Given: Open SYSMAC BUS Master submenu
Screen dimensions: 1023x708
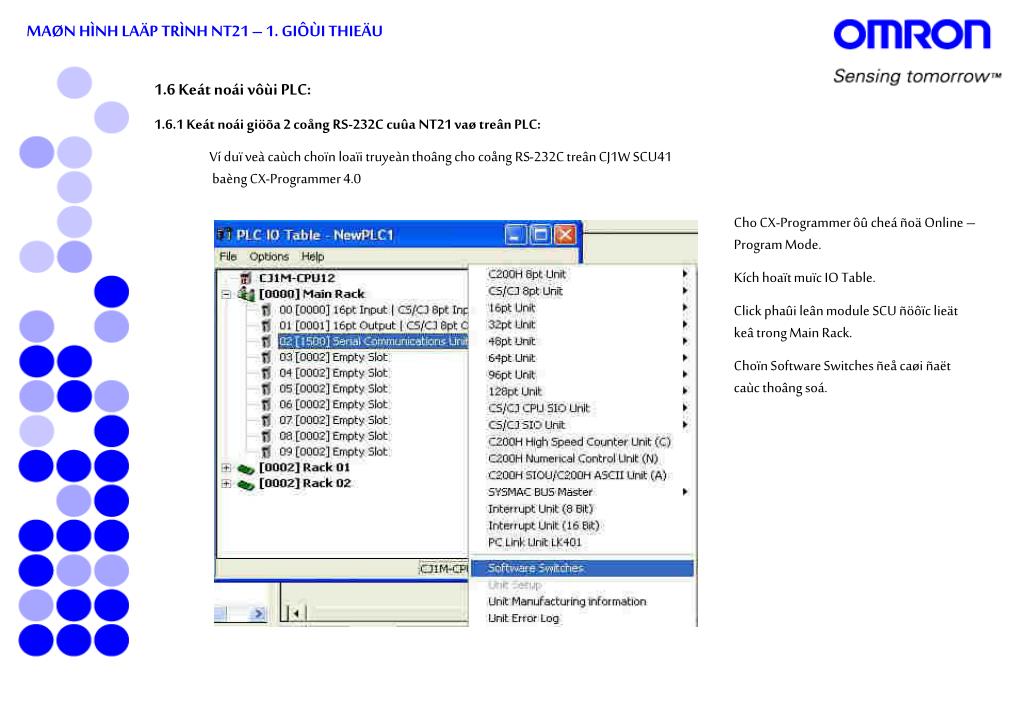Looking at the screenshot, I should click(x=583, y=492).
